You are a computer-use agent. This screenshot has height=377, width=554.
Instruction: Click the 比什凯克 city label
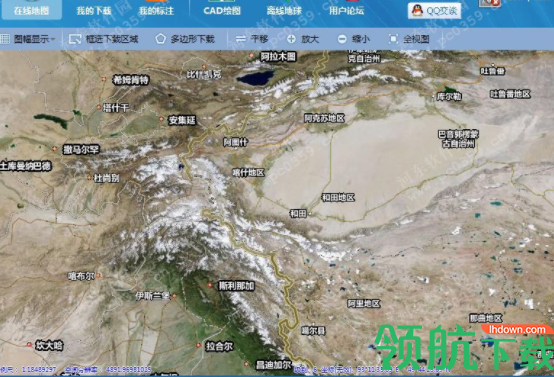[204, 74]
